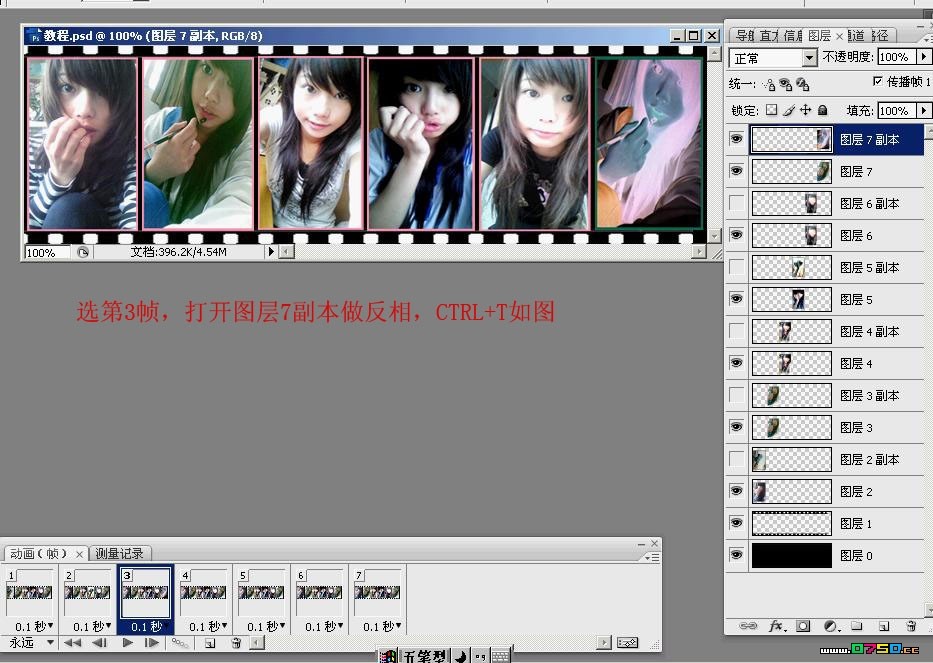This screenshot has height=663, width=933.
Task: Show layer 图层 6 副本
Action: pos(737,203)
